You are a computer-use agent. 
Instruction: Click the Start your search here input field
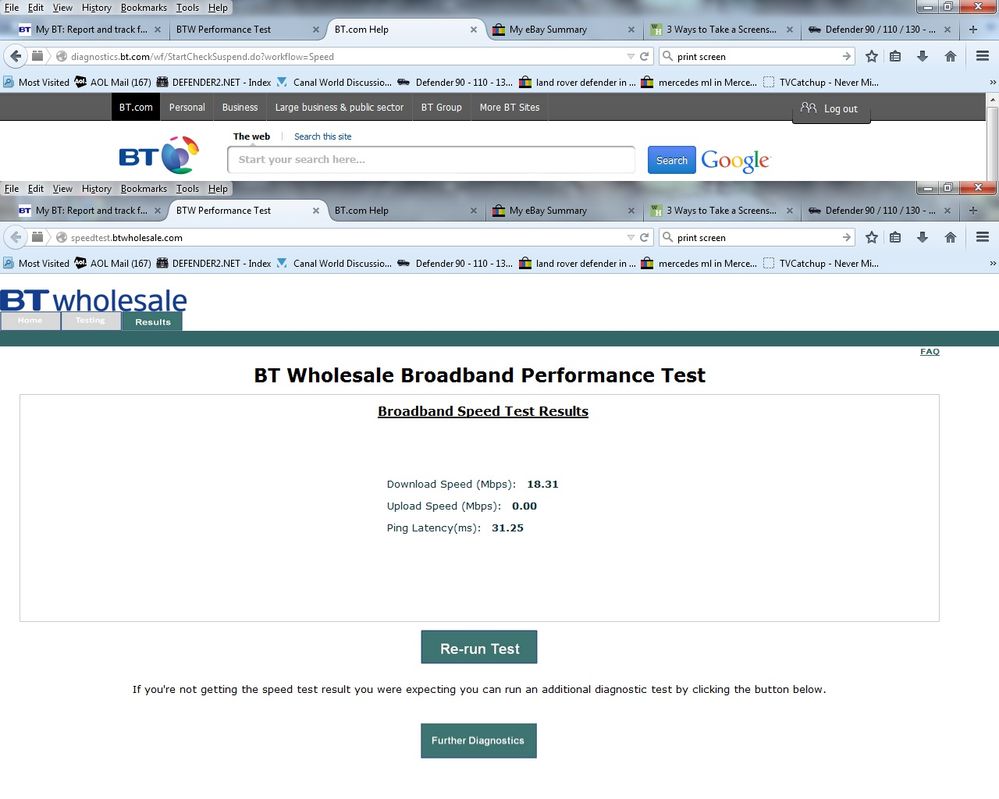[x=431, y=159]
